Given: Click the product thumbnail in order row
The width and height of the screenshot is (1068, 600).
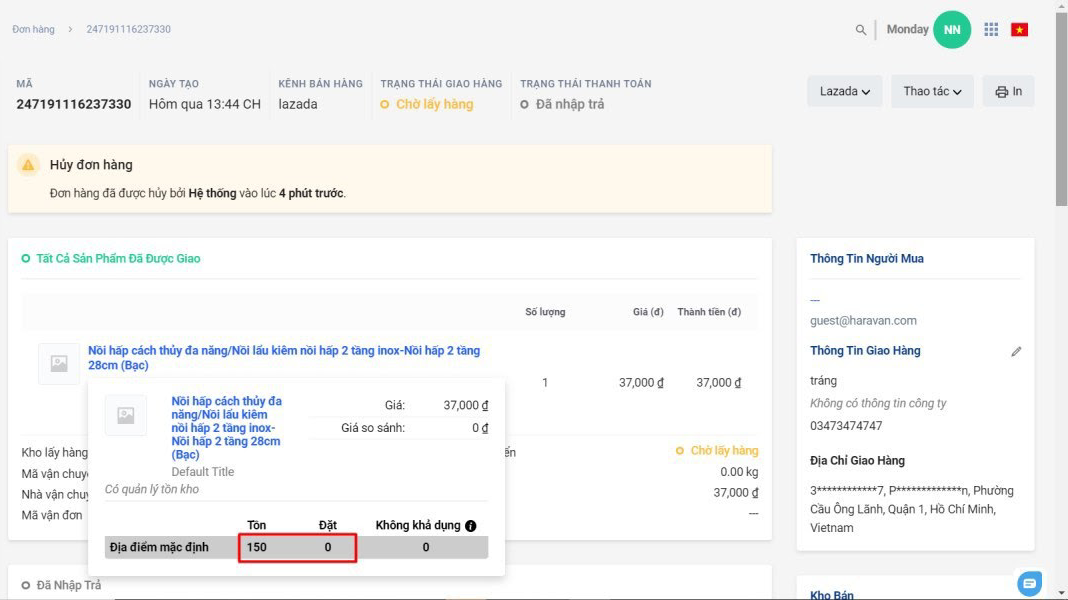Looking at the screenshot, I should [x=59, y=364].
